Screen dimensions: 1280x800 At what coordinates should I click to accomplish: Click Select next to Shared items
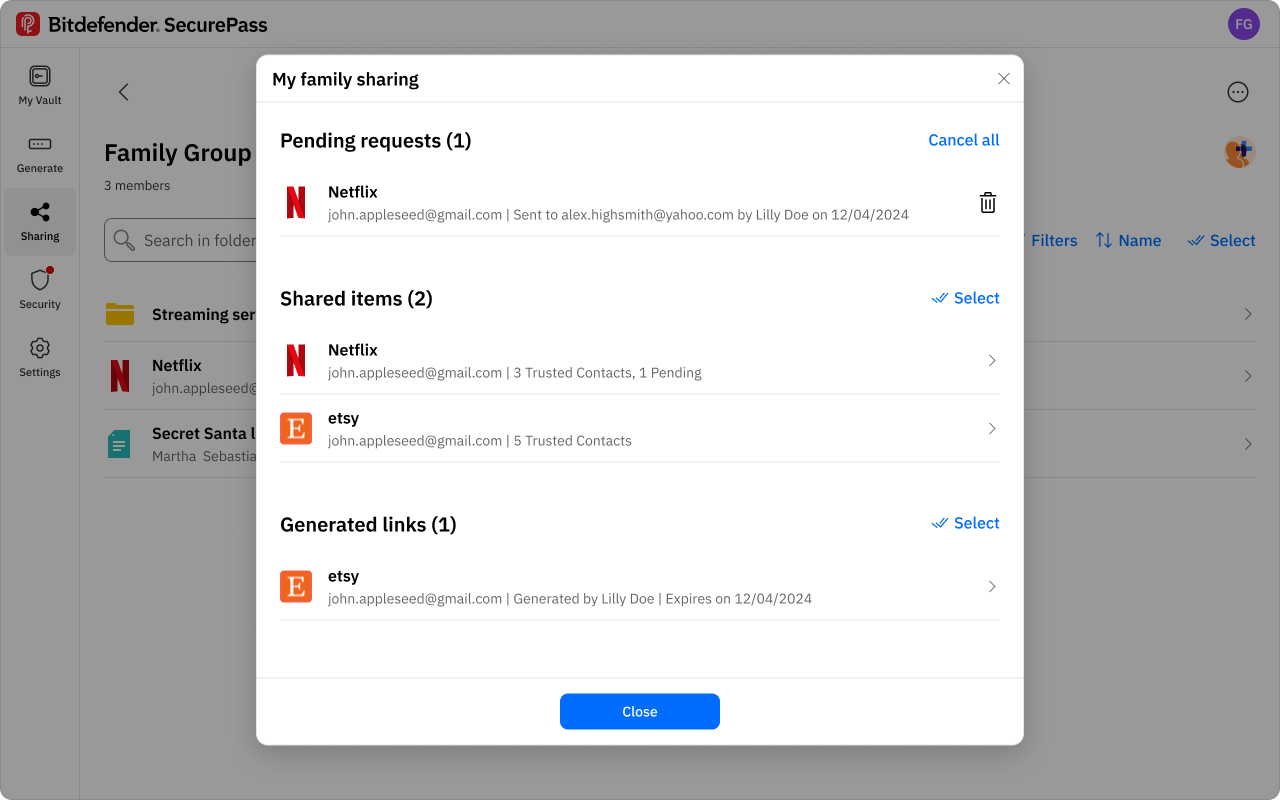click(966, 298)
